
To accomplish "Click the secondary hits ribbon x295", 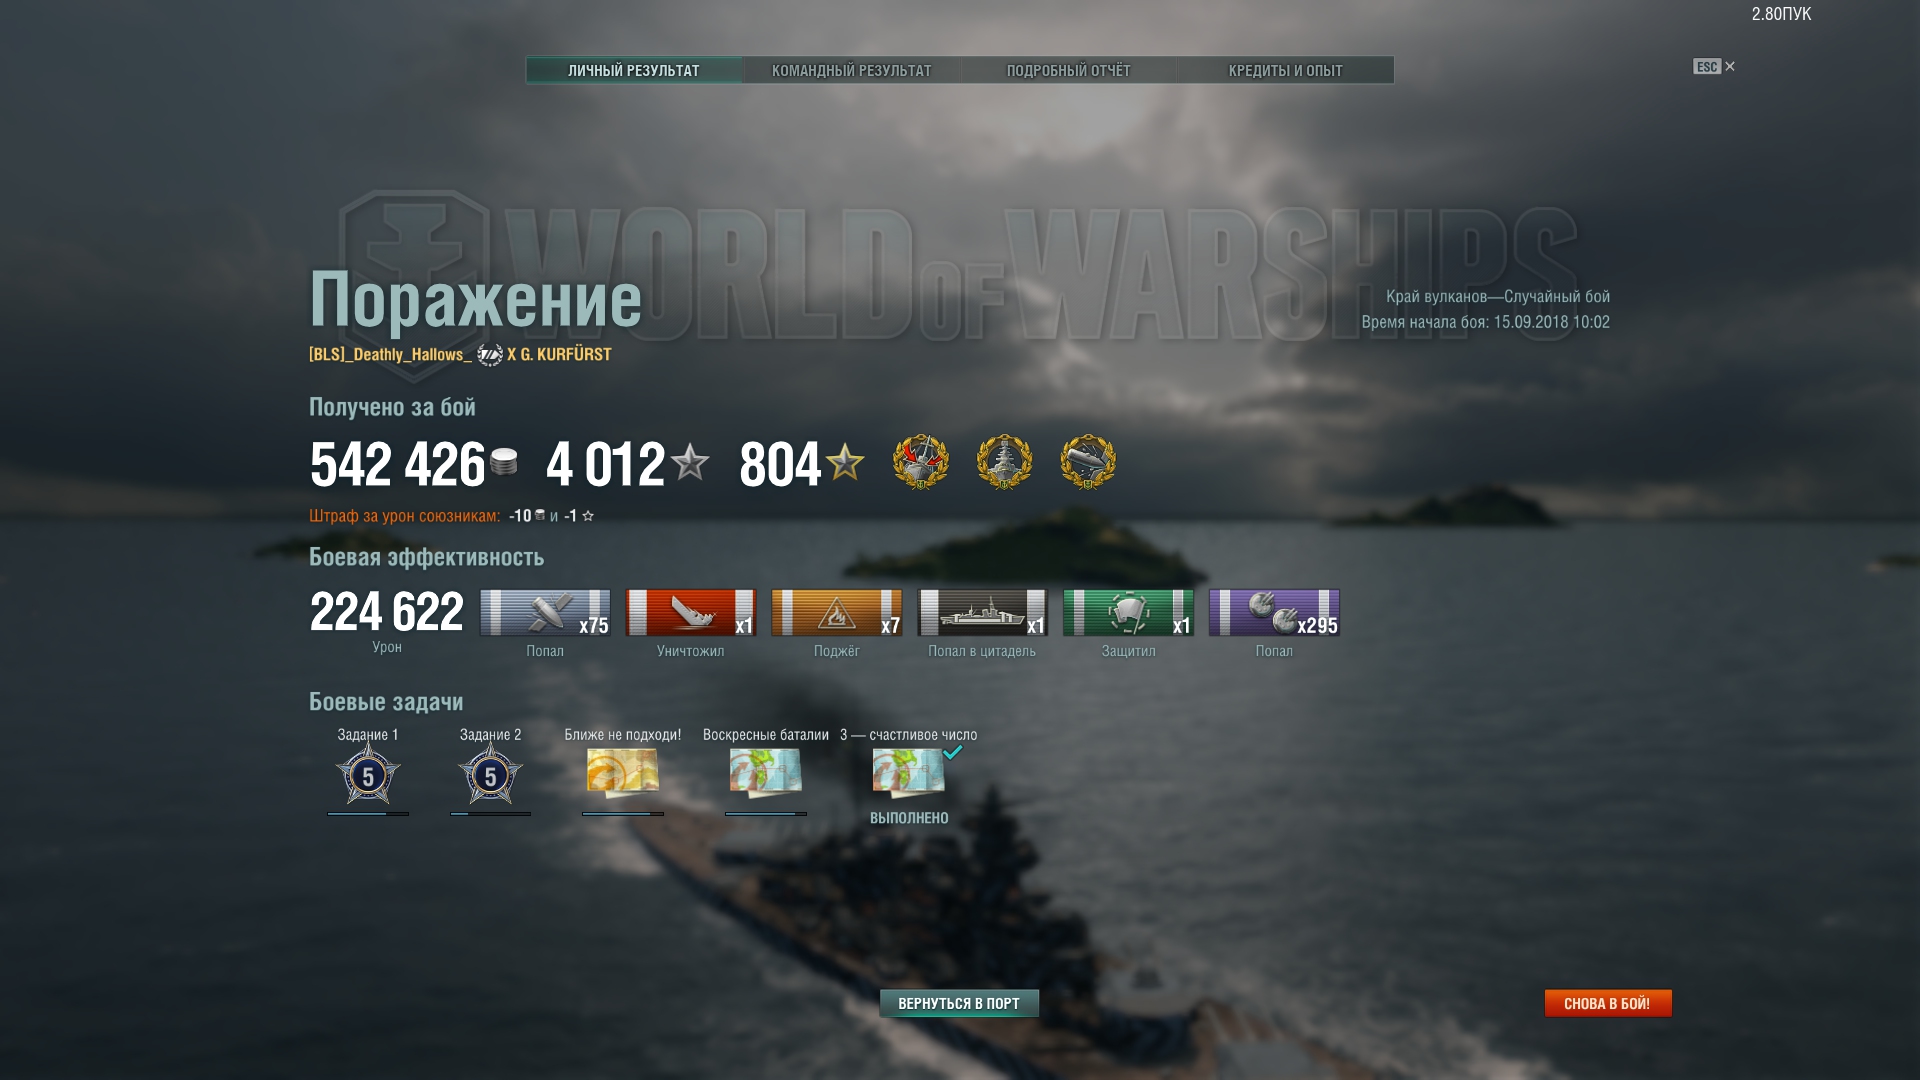I will pos(1274,613).
